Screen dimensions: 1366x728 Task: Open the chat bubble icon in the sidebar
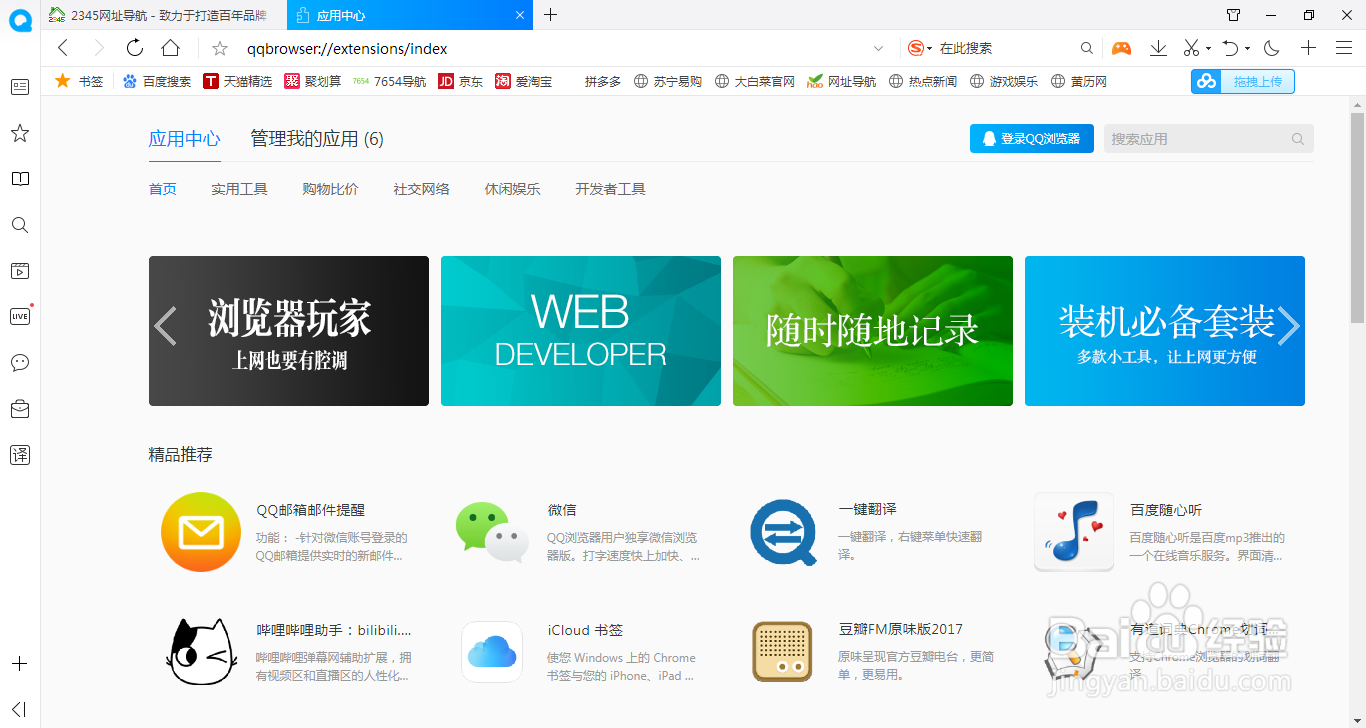[20, 362]
